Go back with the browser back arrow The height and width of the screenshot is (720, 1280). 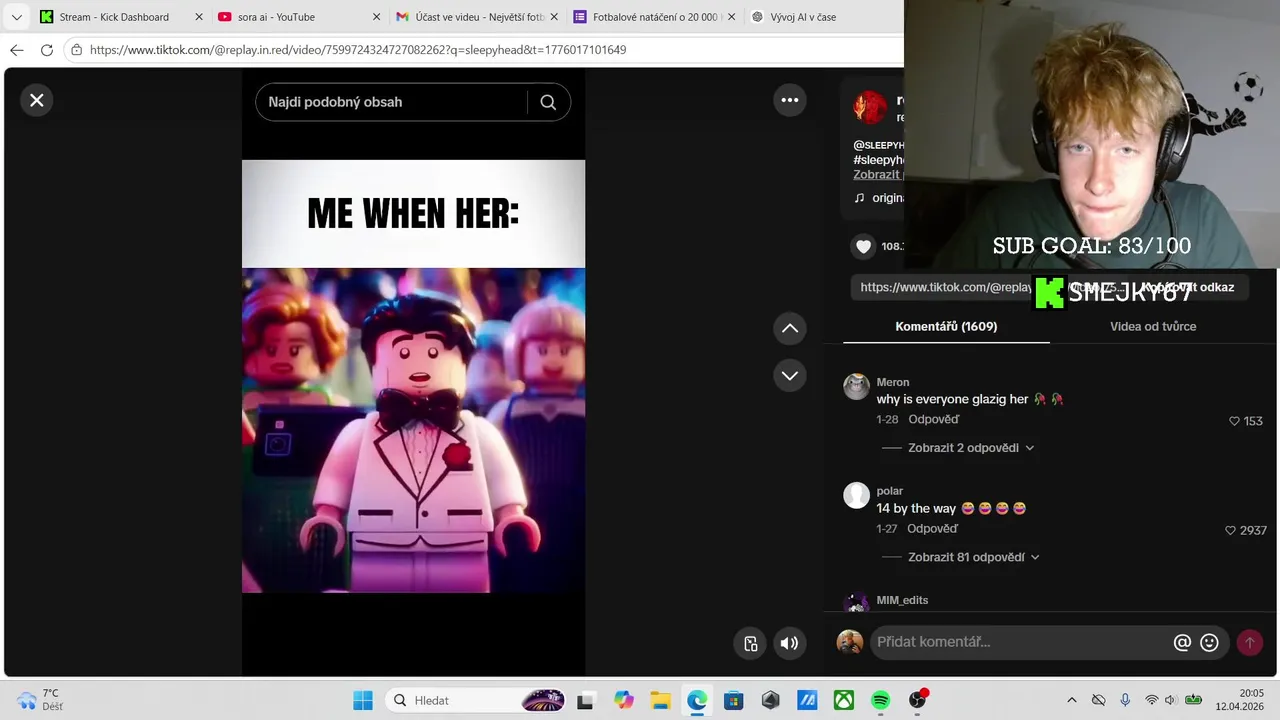click(16, 50)
